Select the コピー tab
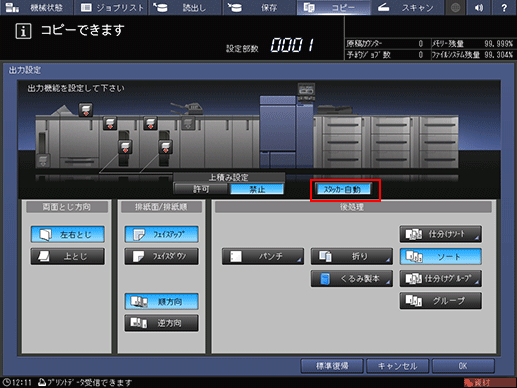 tap(333, 7)
